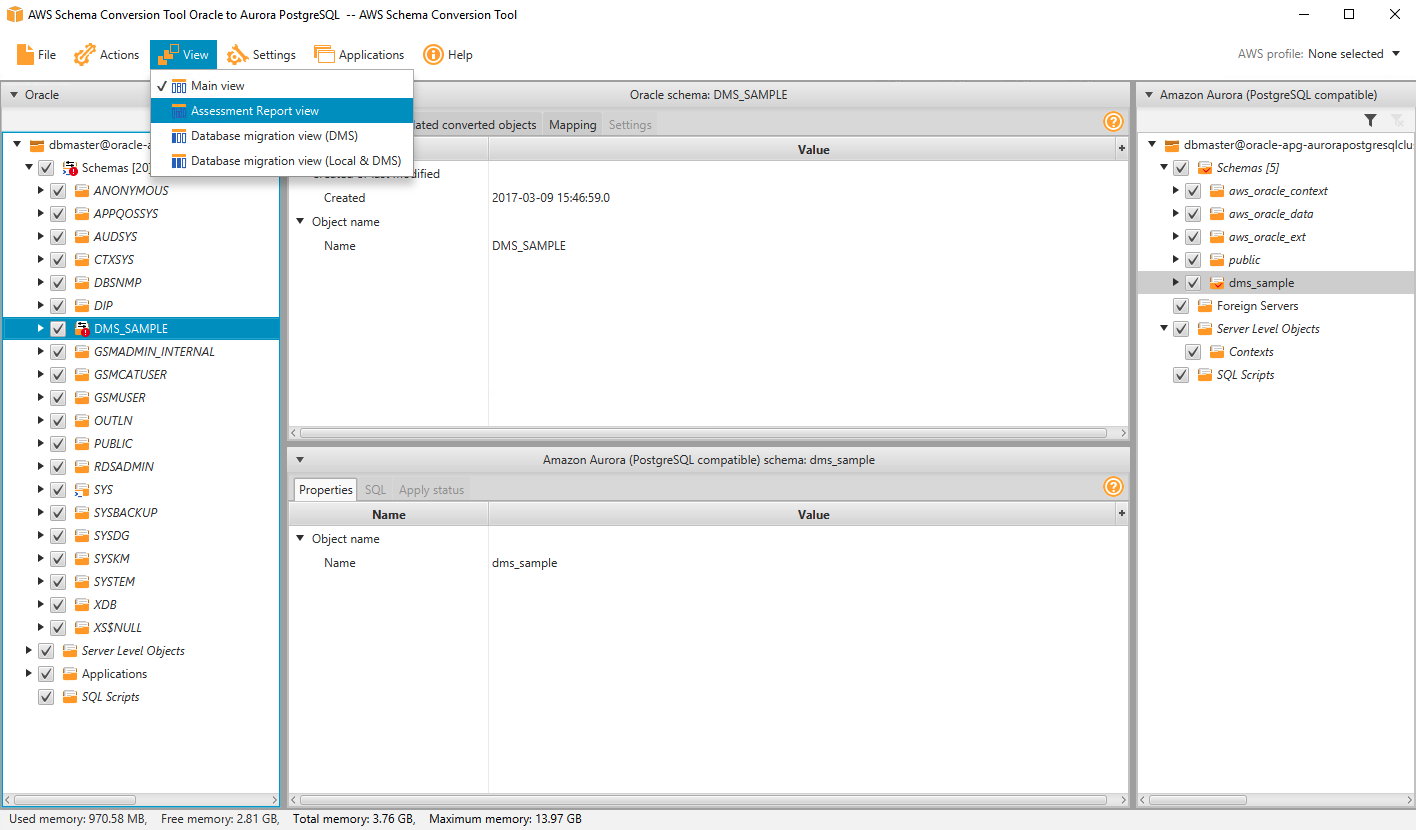Open the Aurora Properties tab

(326, 490)
